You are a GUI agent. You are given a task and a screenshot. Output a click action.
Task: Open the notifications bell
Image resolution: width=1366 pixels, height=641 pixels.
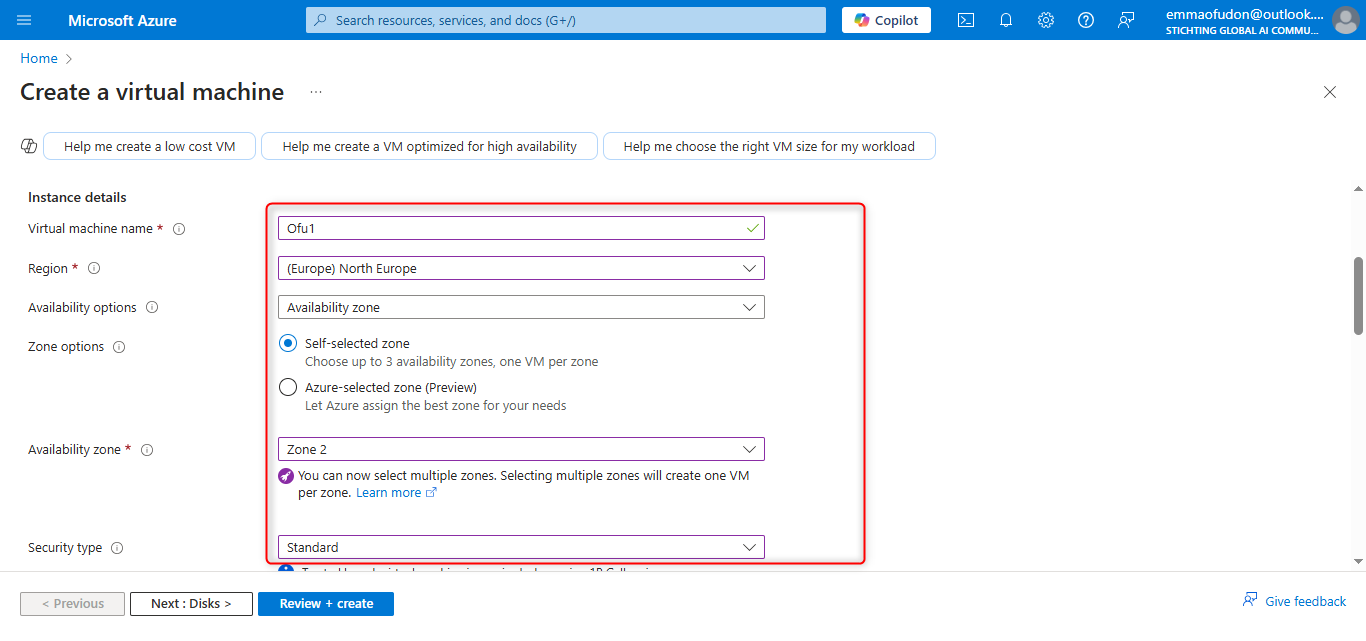pyautogui.click(x=1006, y=20)
